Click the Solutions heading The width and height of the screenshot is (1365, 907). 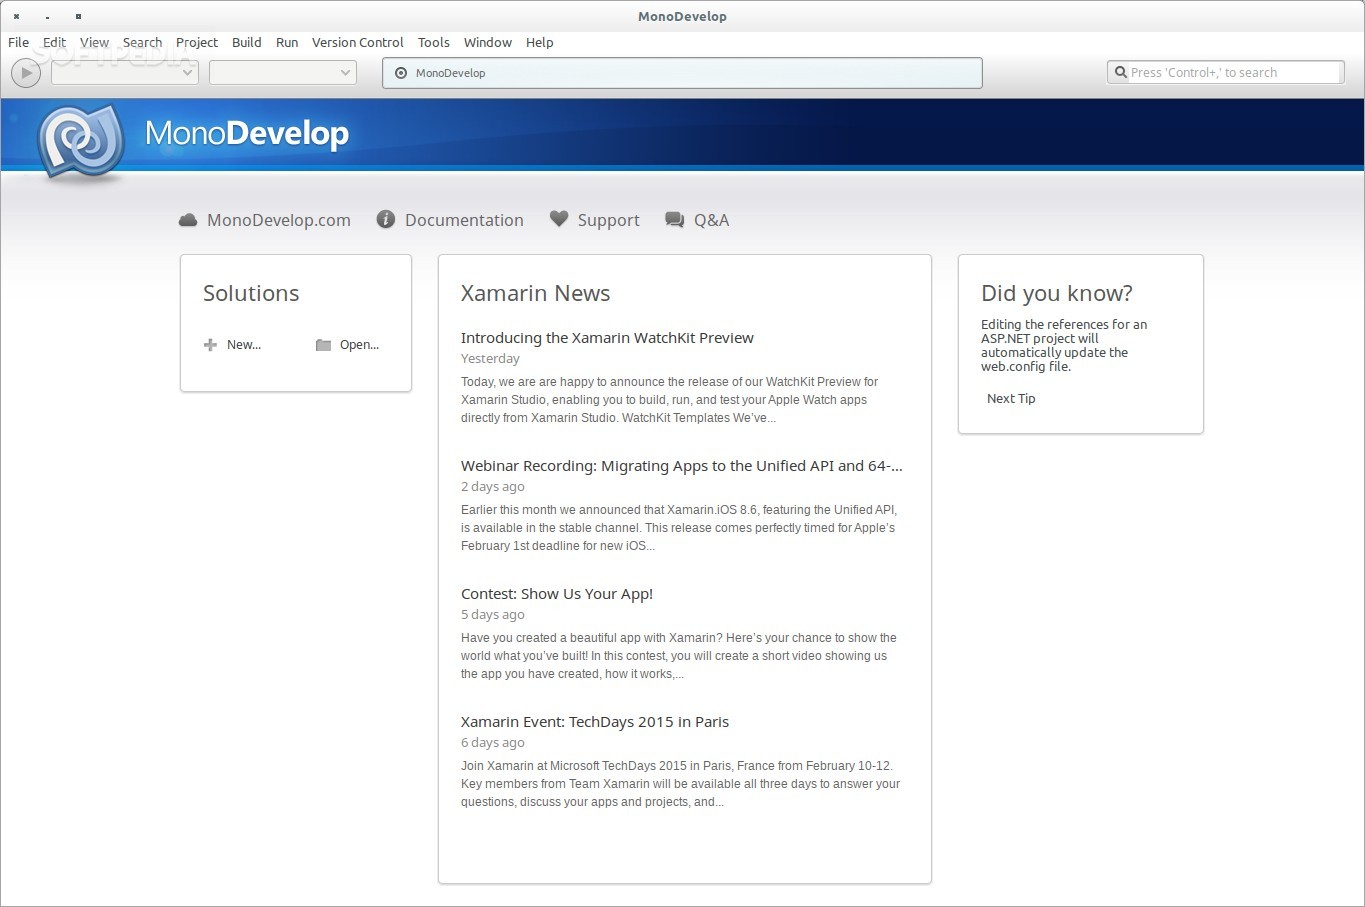click(251, 293)
